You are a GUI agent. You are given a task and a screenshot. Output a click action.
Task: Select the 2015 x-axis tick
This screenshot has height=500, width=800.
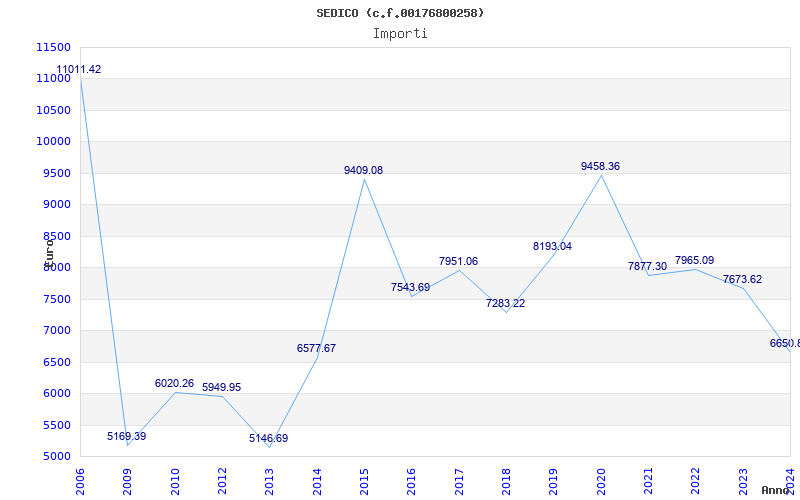pos(364,481)
